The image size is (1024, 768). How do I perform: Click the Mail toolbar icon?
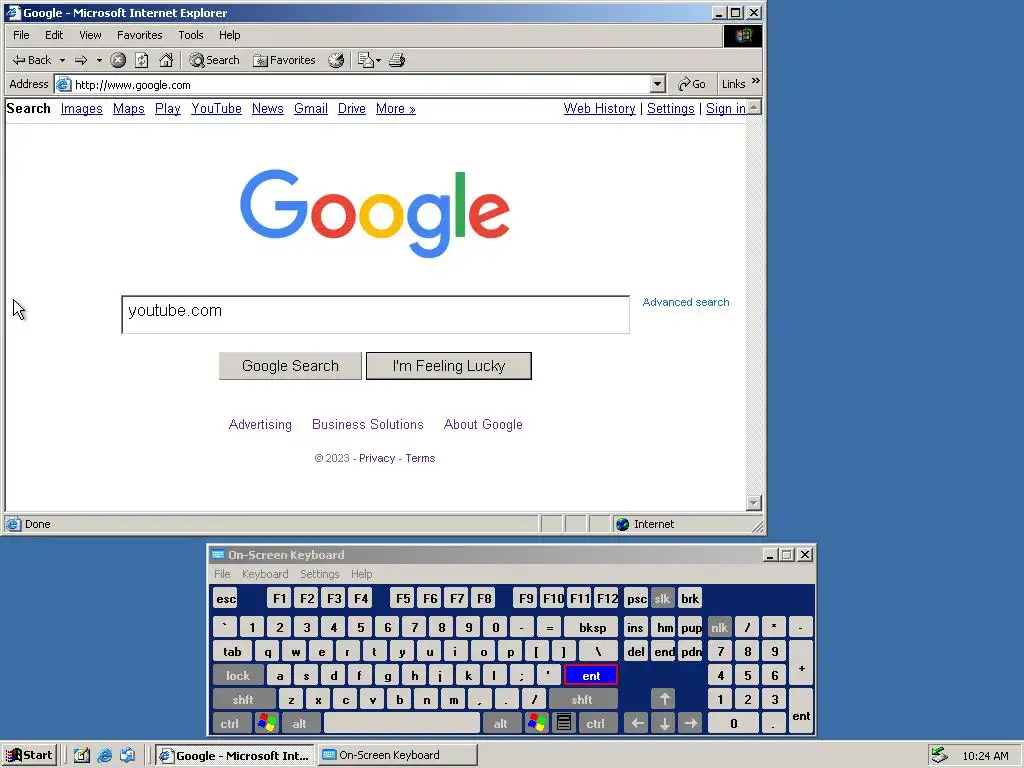[x=365, y=60]
